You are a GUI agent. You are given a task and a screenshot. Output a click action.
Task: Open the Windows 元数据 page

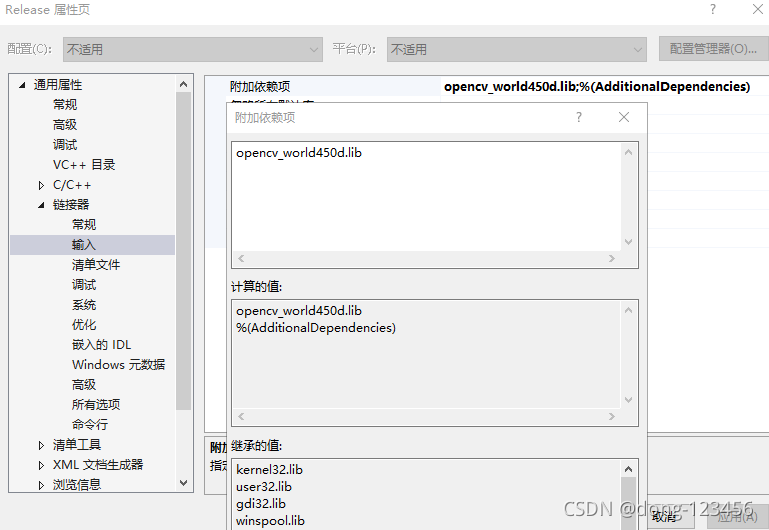(x=118, y=365)
